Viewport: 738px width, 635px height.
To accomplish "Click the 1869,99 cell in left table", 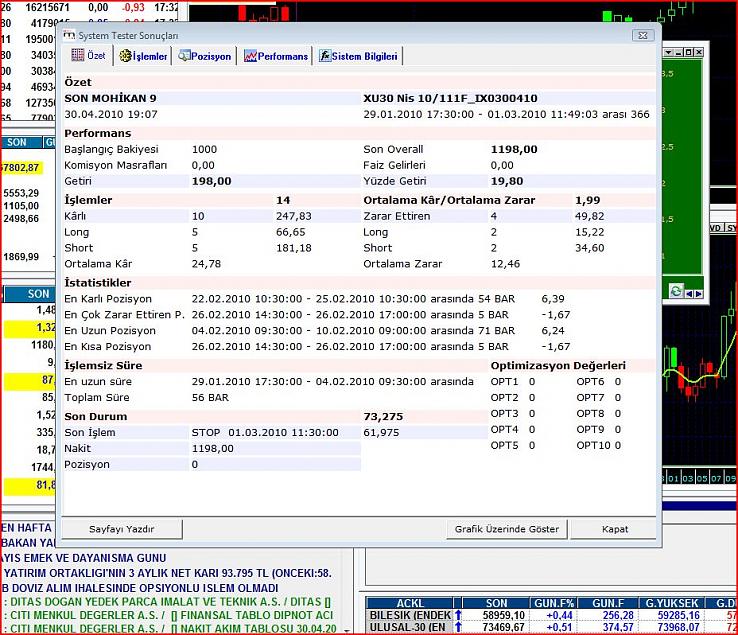I will pos(21,257).
